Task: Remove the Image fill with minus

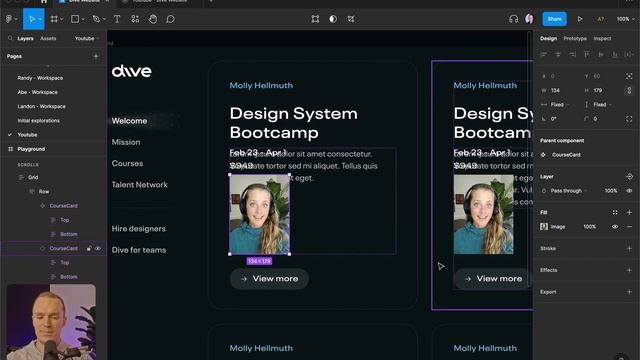Action: click(629, 227)
